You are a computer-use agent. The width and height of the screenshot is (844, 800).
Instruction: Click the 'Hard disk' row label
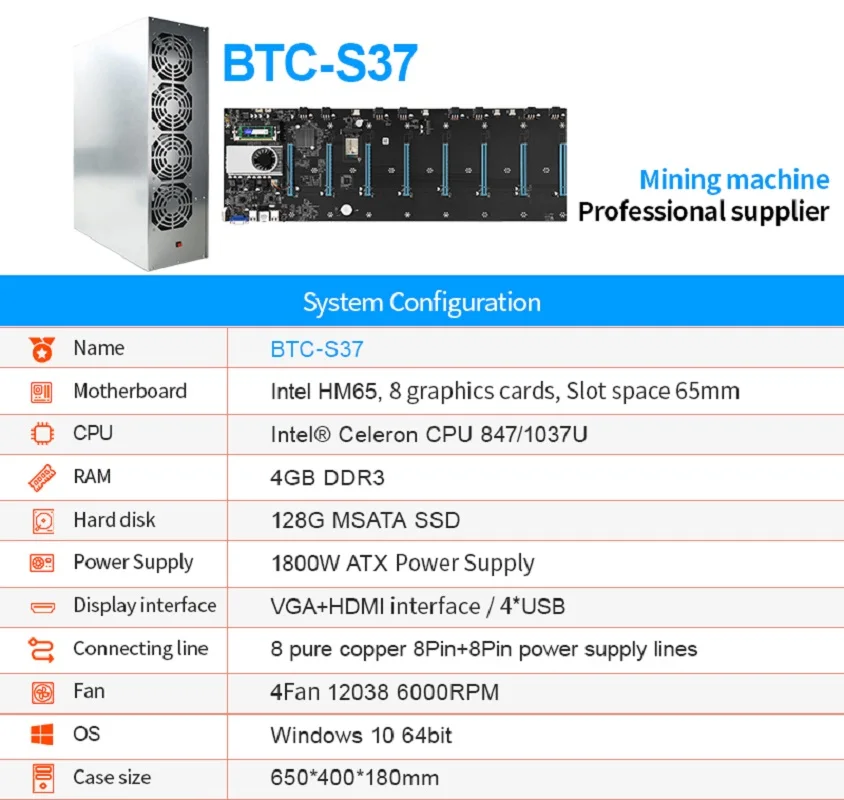pyautogui.click(x=115, y=520)
